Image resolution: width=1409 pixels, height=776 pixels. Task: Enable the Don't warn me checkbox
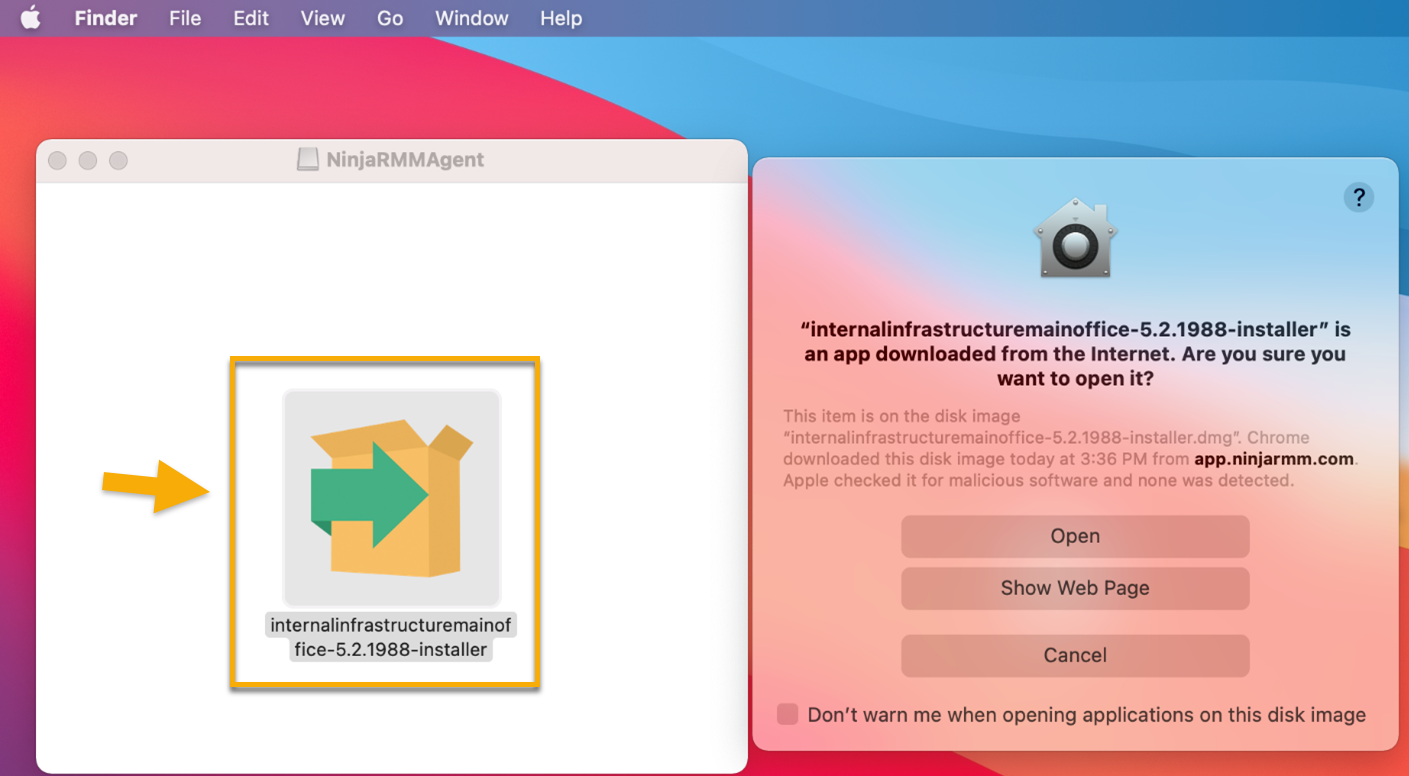(787, 714)
